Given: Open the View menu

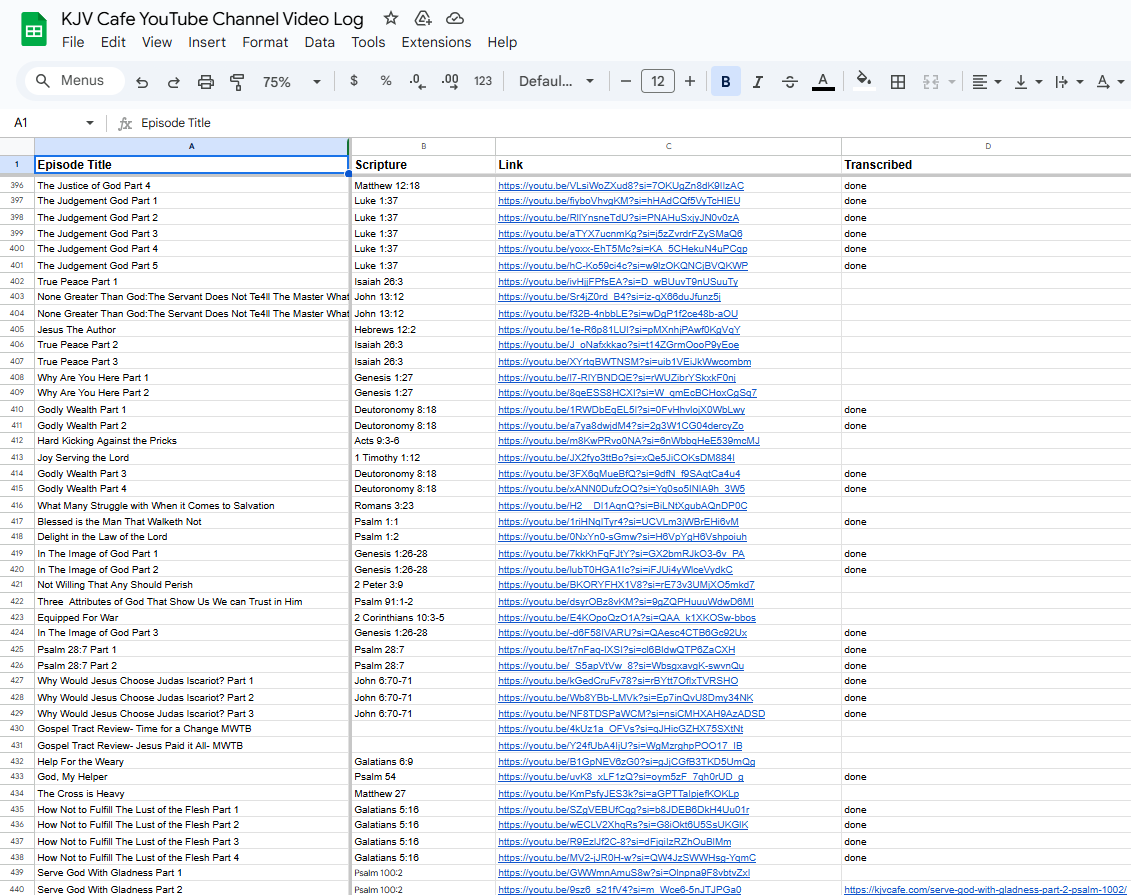Looking at the screenshot, I should pyautogui.click(x=157, y=43).
